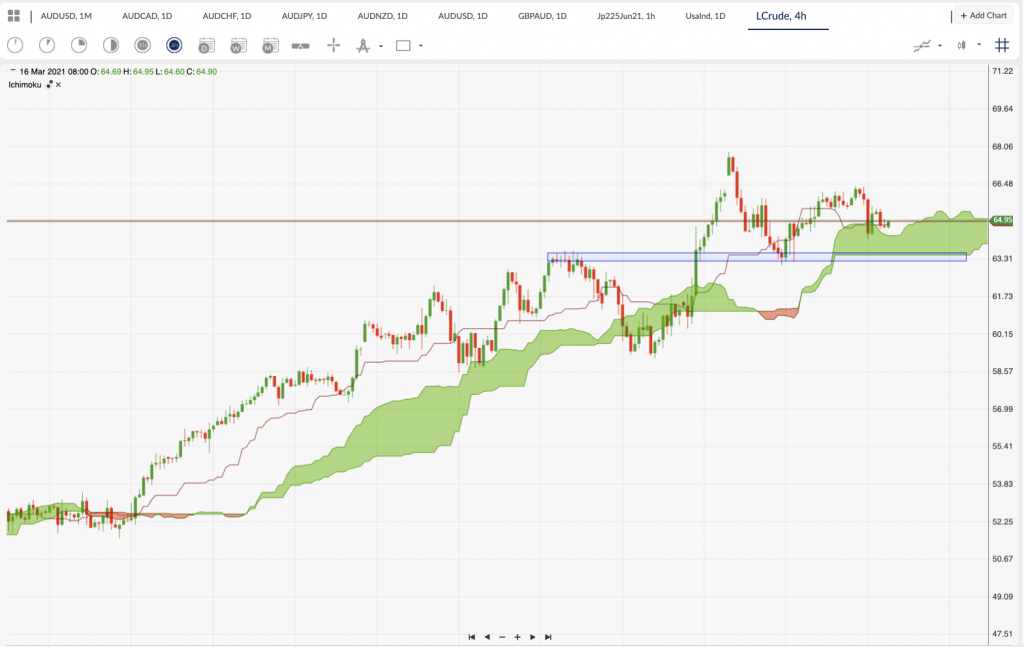Expand the chart type dropdown arrow
The height and width of the screenshot is (647, 1024).
point(979,45)
